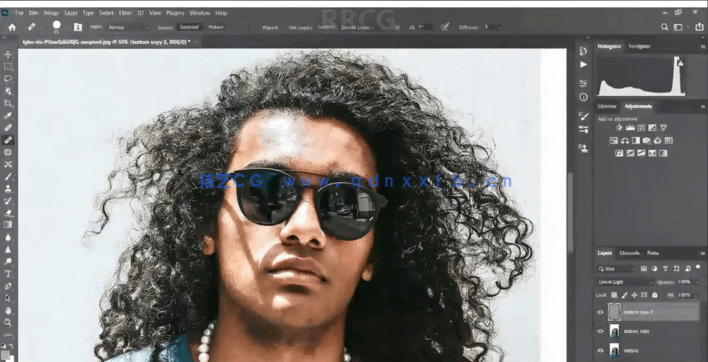Image resolution: width=708 pixels, height=362 pixels.
Task: Select the Gradient tool
Action: point(8,224)
